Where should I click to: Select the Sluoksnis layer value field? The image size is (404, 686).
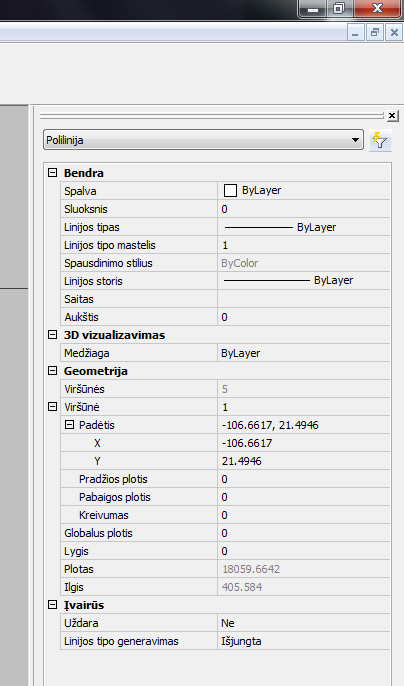303,209
